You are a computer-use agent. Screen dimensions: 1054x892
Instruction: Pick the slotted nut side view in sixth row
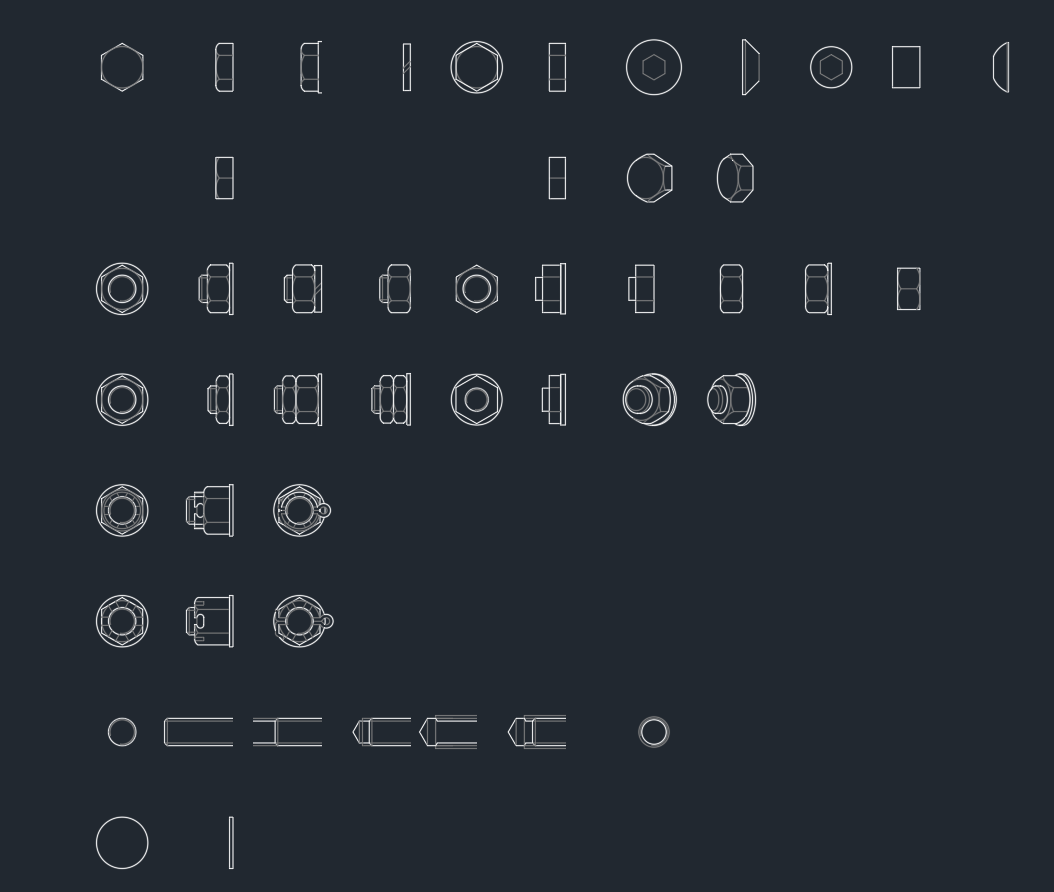[210, 621]
